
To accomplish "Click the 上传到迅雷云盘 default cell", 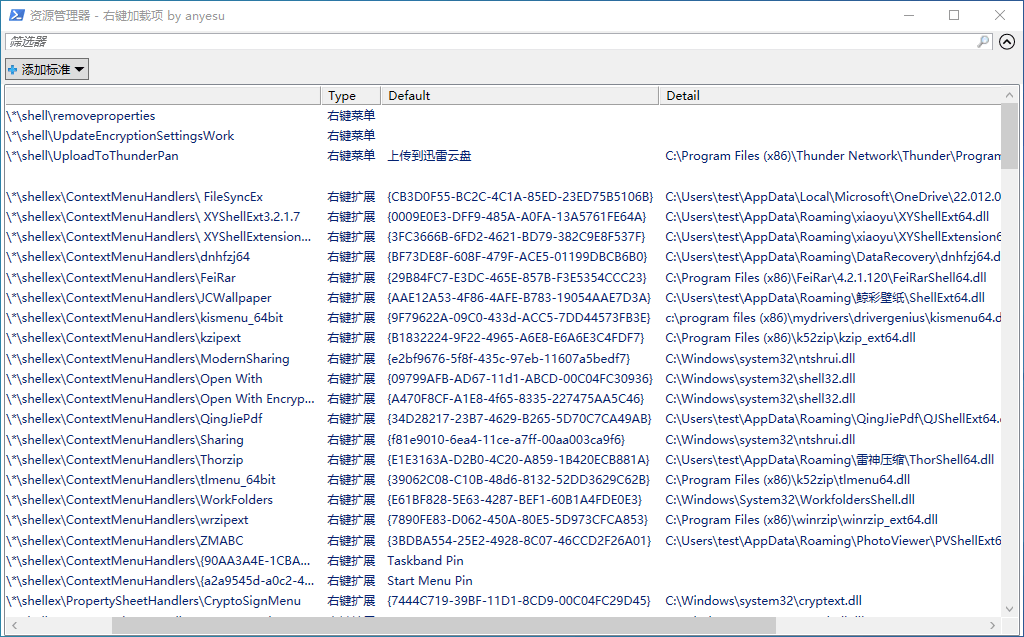I will [429, 156].
